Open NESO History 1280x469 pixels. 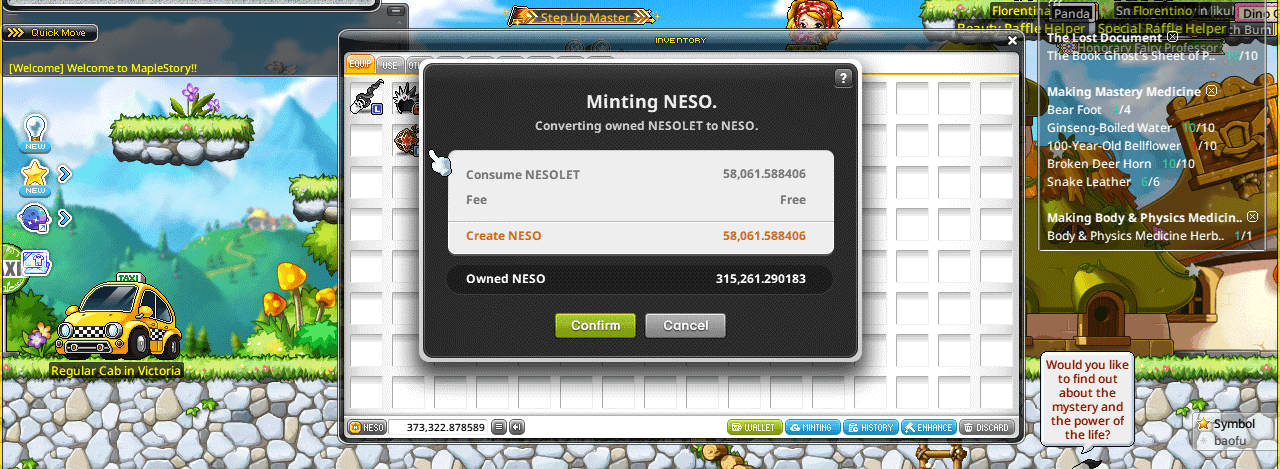(870, 427)
